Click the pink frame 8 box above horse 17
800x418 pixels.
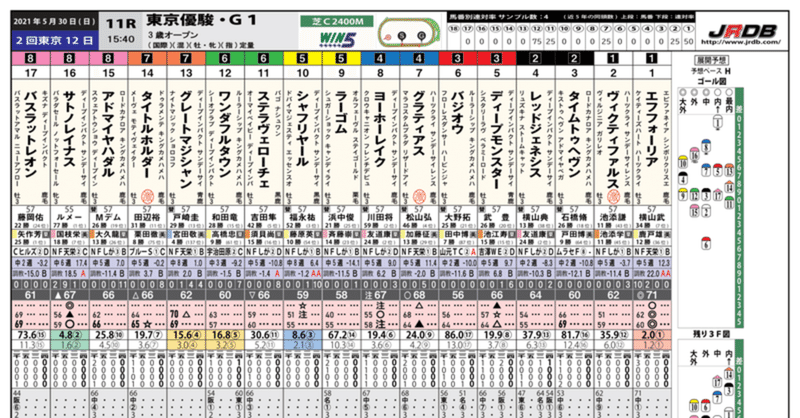pos(31,58)
